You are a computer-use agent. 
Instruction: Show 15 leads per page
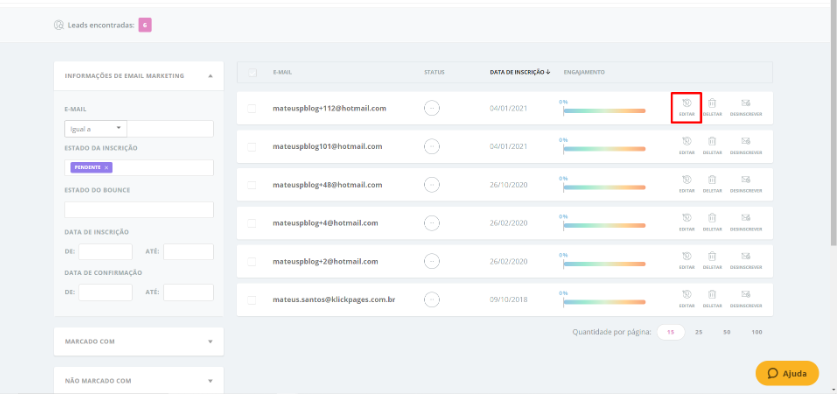(x=671, y=332)
